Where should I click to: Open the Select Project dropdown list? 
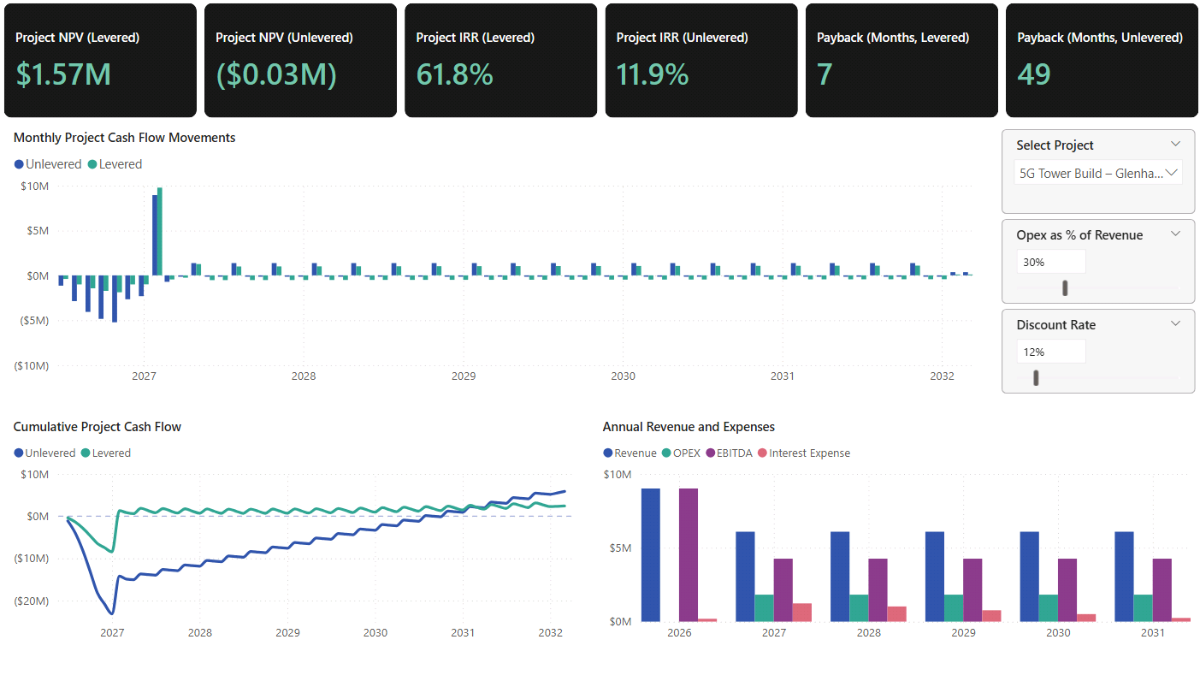click(x=1097, y=173)
